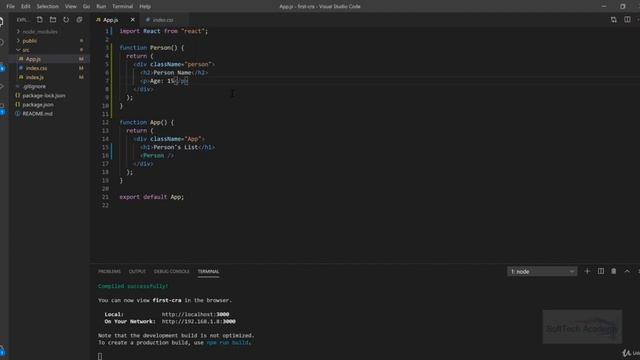
Task: Open the File menu
Action: click(x=11, y=7)
